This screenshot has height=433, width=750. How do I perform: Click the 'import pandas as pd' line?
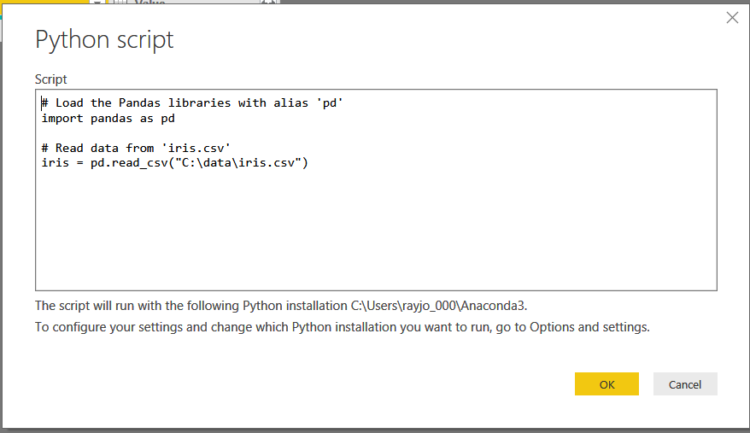108,118
